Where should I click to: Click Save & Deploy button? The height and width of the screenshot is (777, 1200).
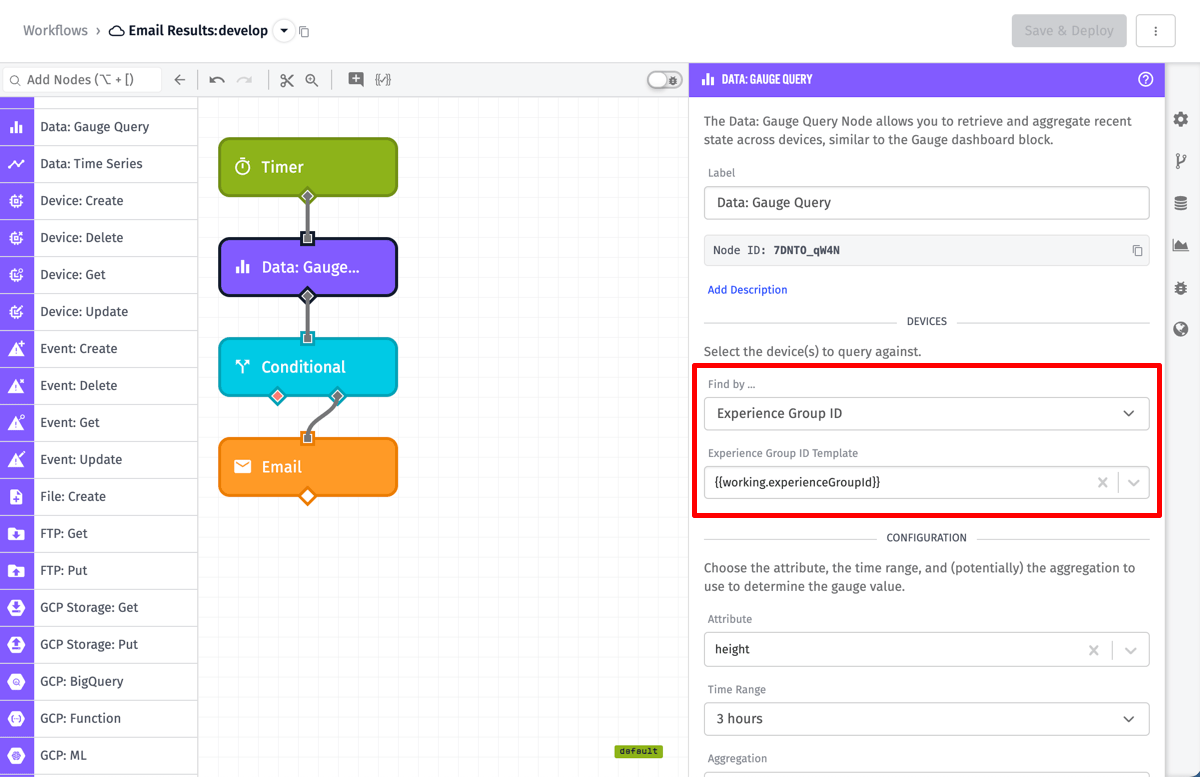pos(1069,31)
